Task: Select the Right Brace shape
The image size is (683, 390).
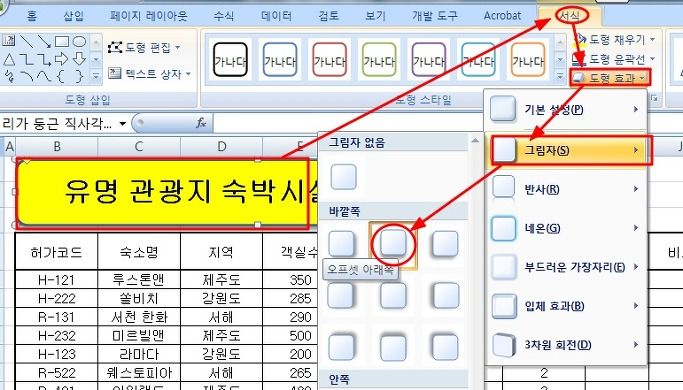Action: [79, 76]
